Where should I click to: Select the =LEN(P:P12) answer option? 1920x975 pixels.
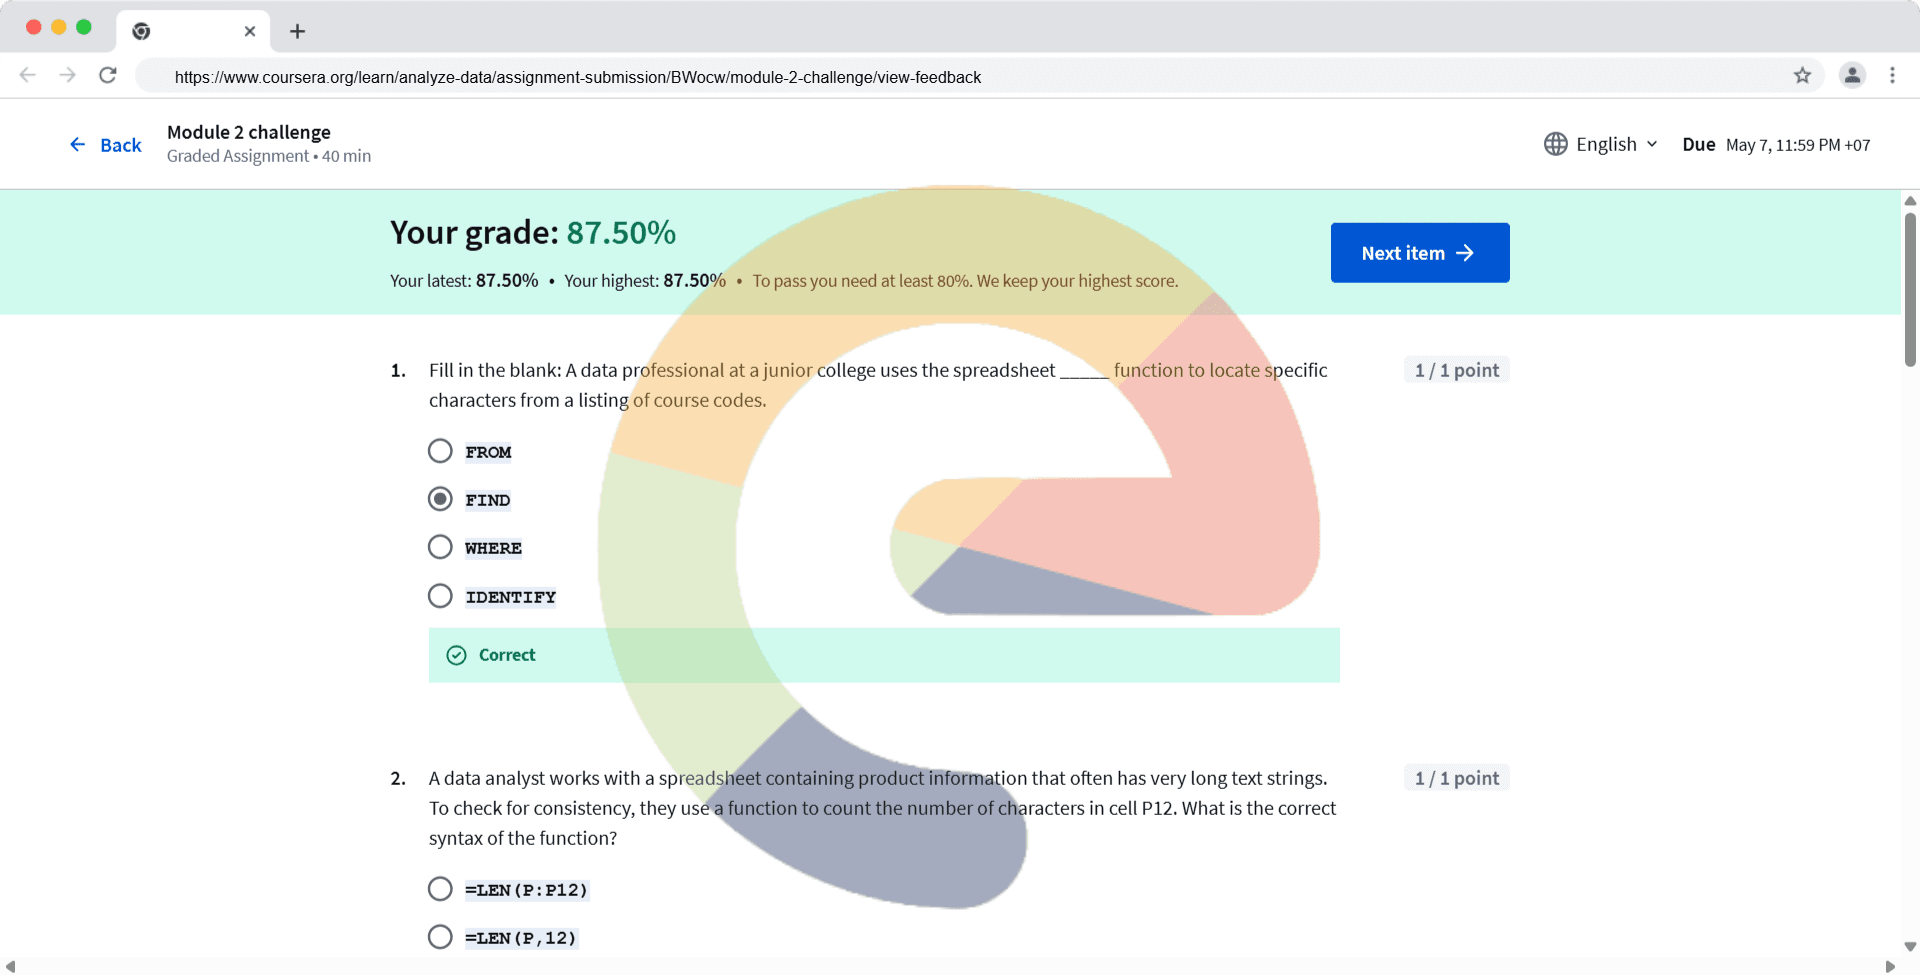(x=440, y=889)
